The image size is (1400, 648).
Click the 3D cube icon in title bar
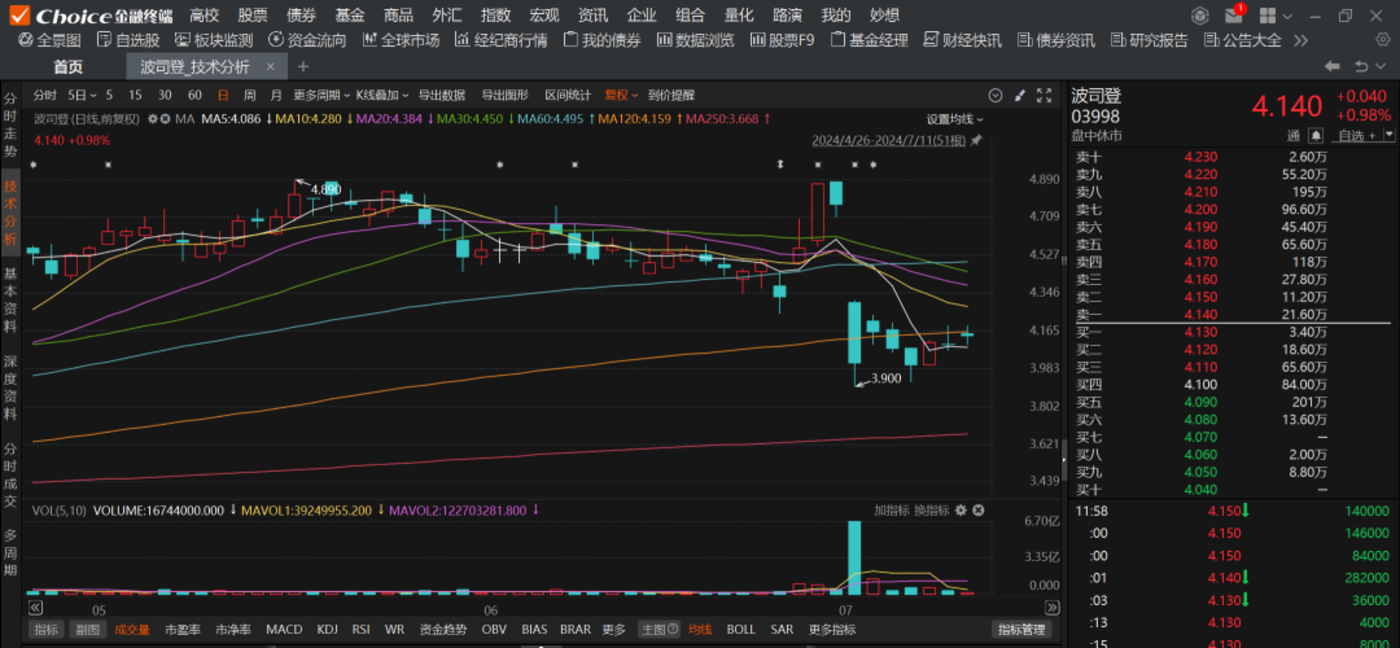(1200, 16)
